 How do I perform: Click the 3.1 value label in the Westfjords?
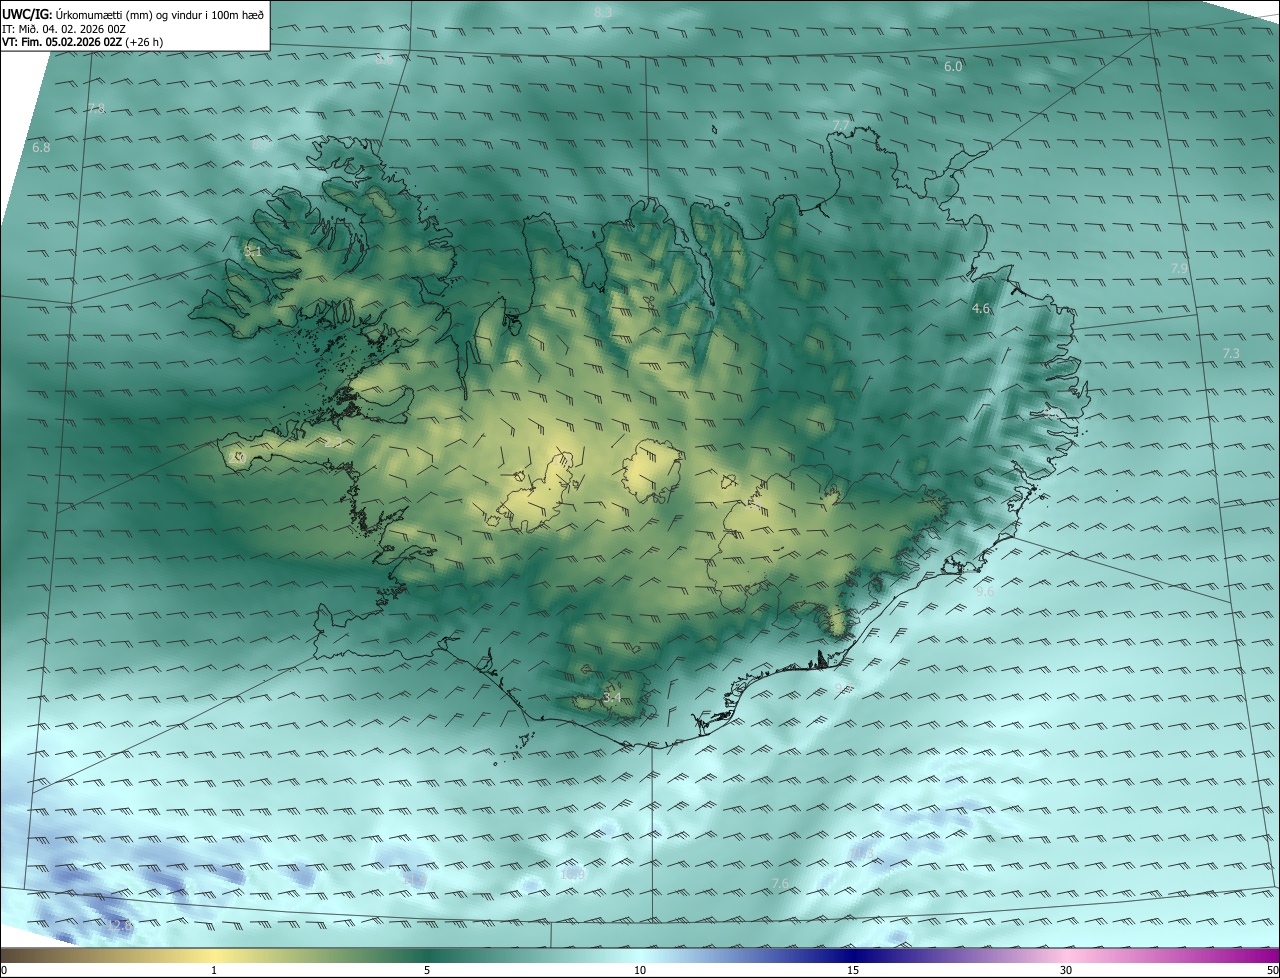point(253,252)
